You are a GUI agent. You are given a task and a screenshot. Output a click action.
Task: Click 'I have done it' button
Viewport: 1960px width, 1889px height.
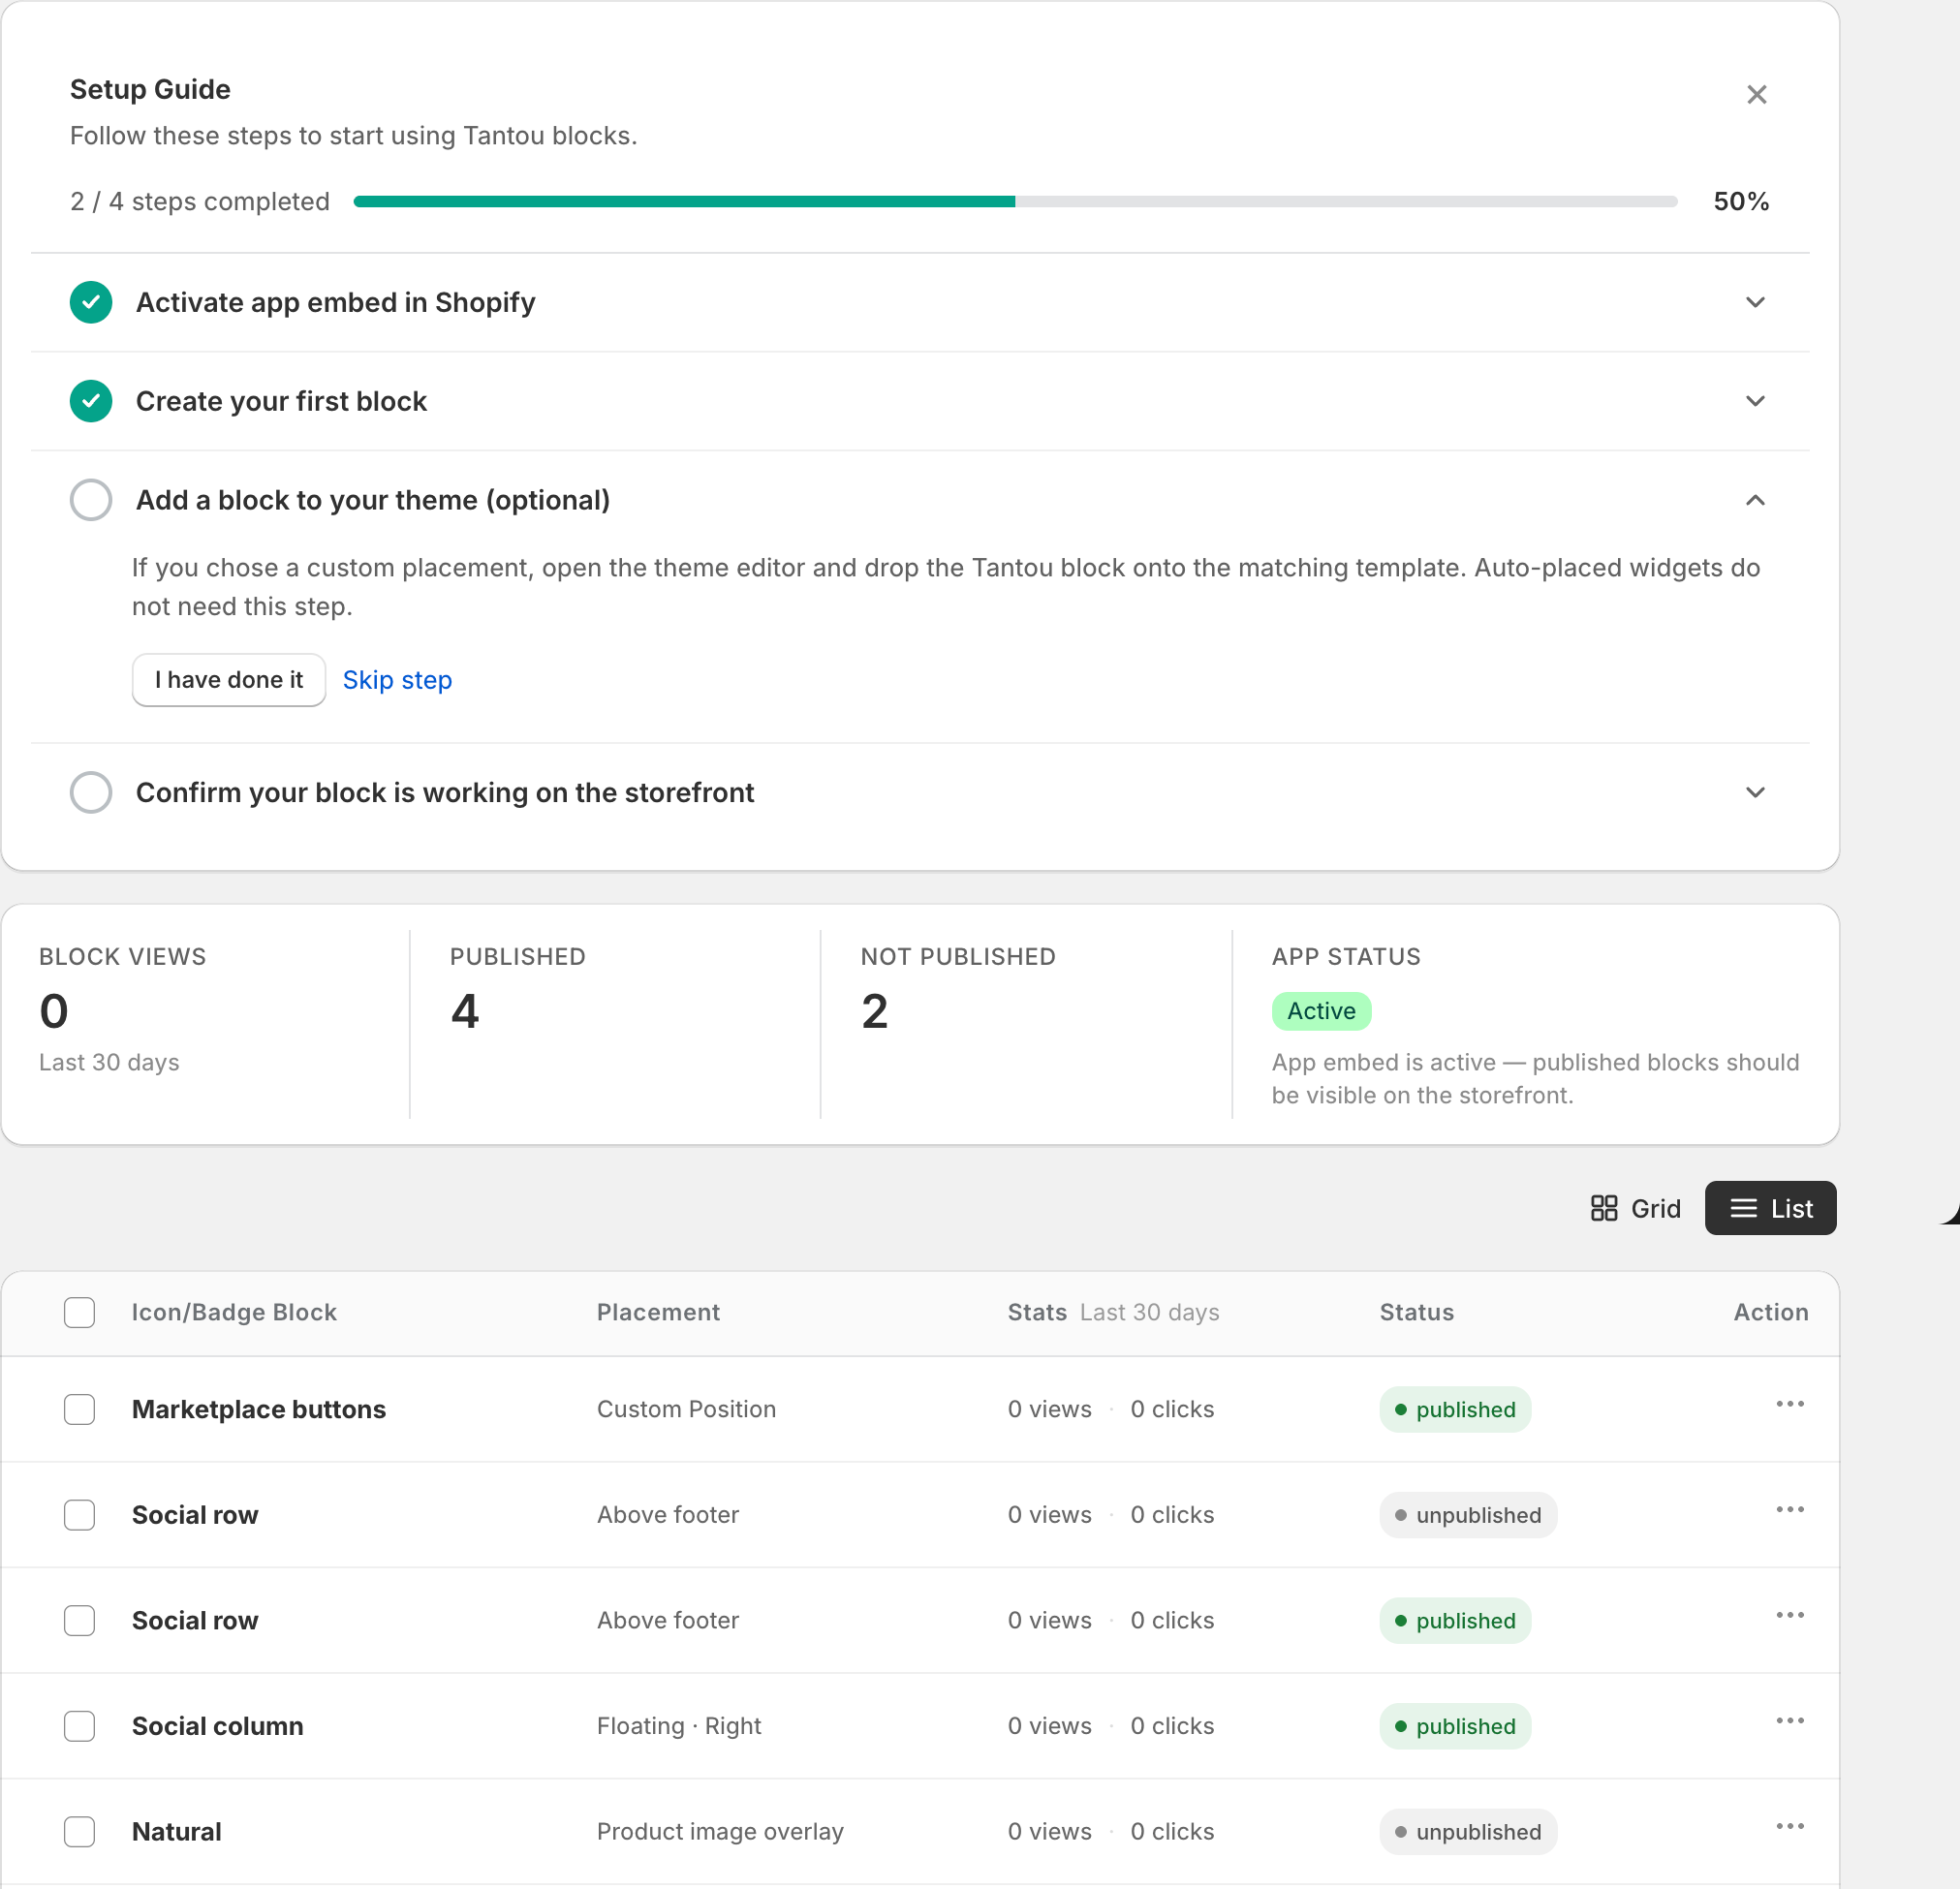[x=229, y=680]
